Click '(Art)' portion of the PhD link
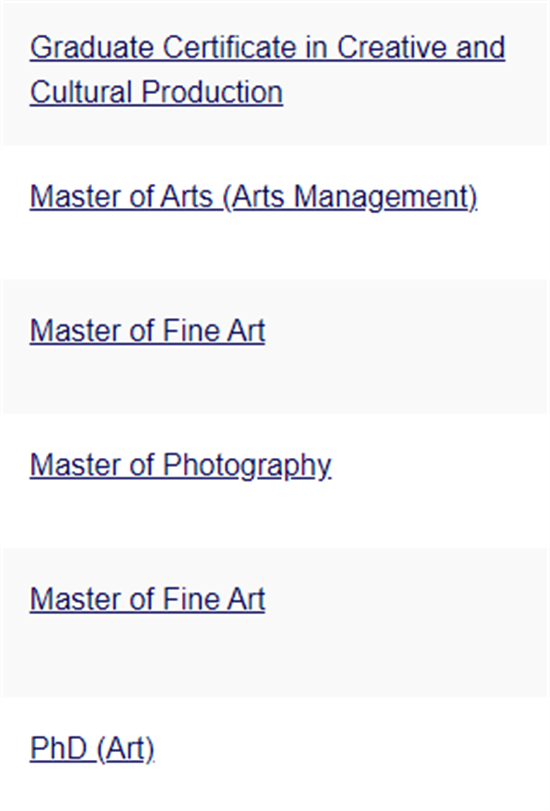The height and width of the screenshot is (811, 550). click(126, 748)
